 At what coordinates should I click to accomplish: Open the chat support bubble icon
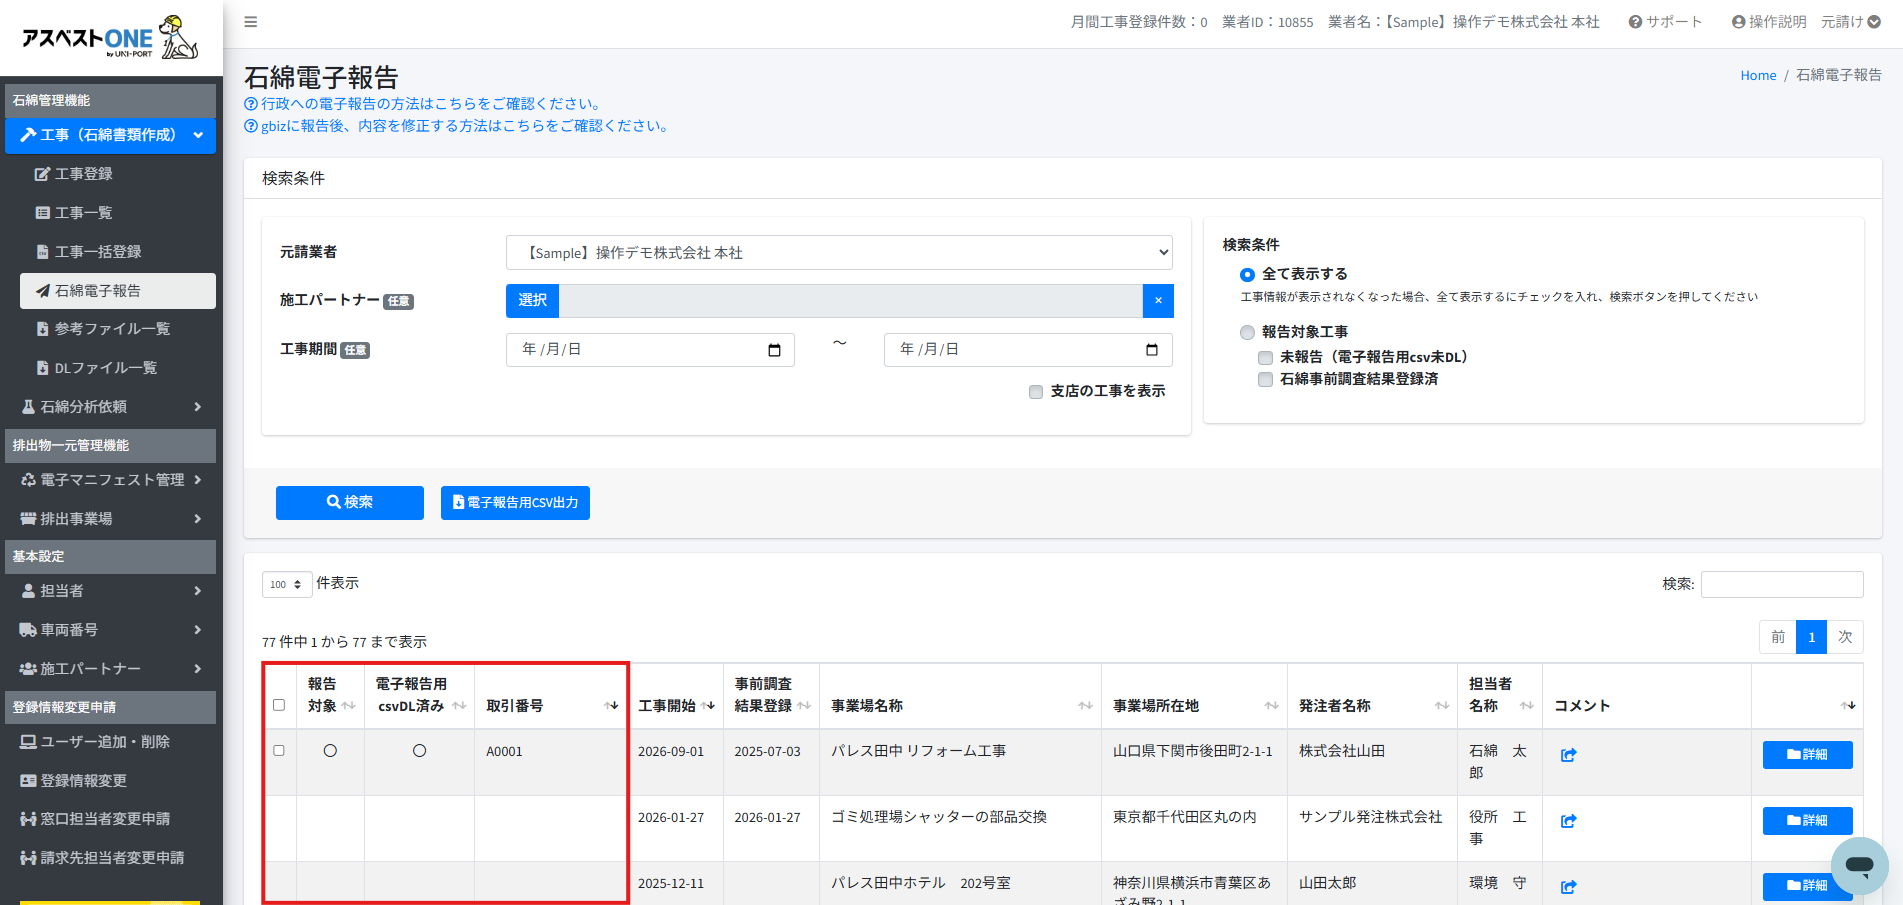pyautogui.click(x=1859, y=865)
